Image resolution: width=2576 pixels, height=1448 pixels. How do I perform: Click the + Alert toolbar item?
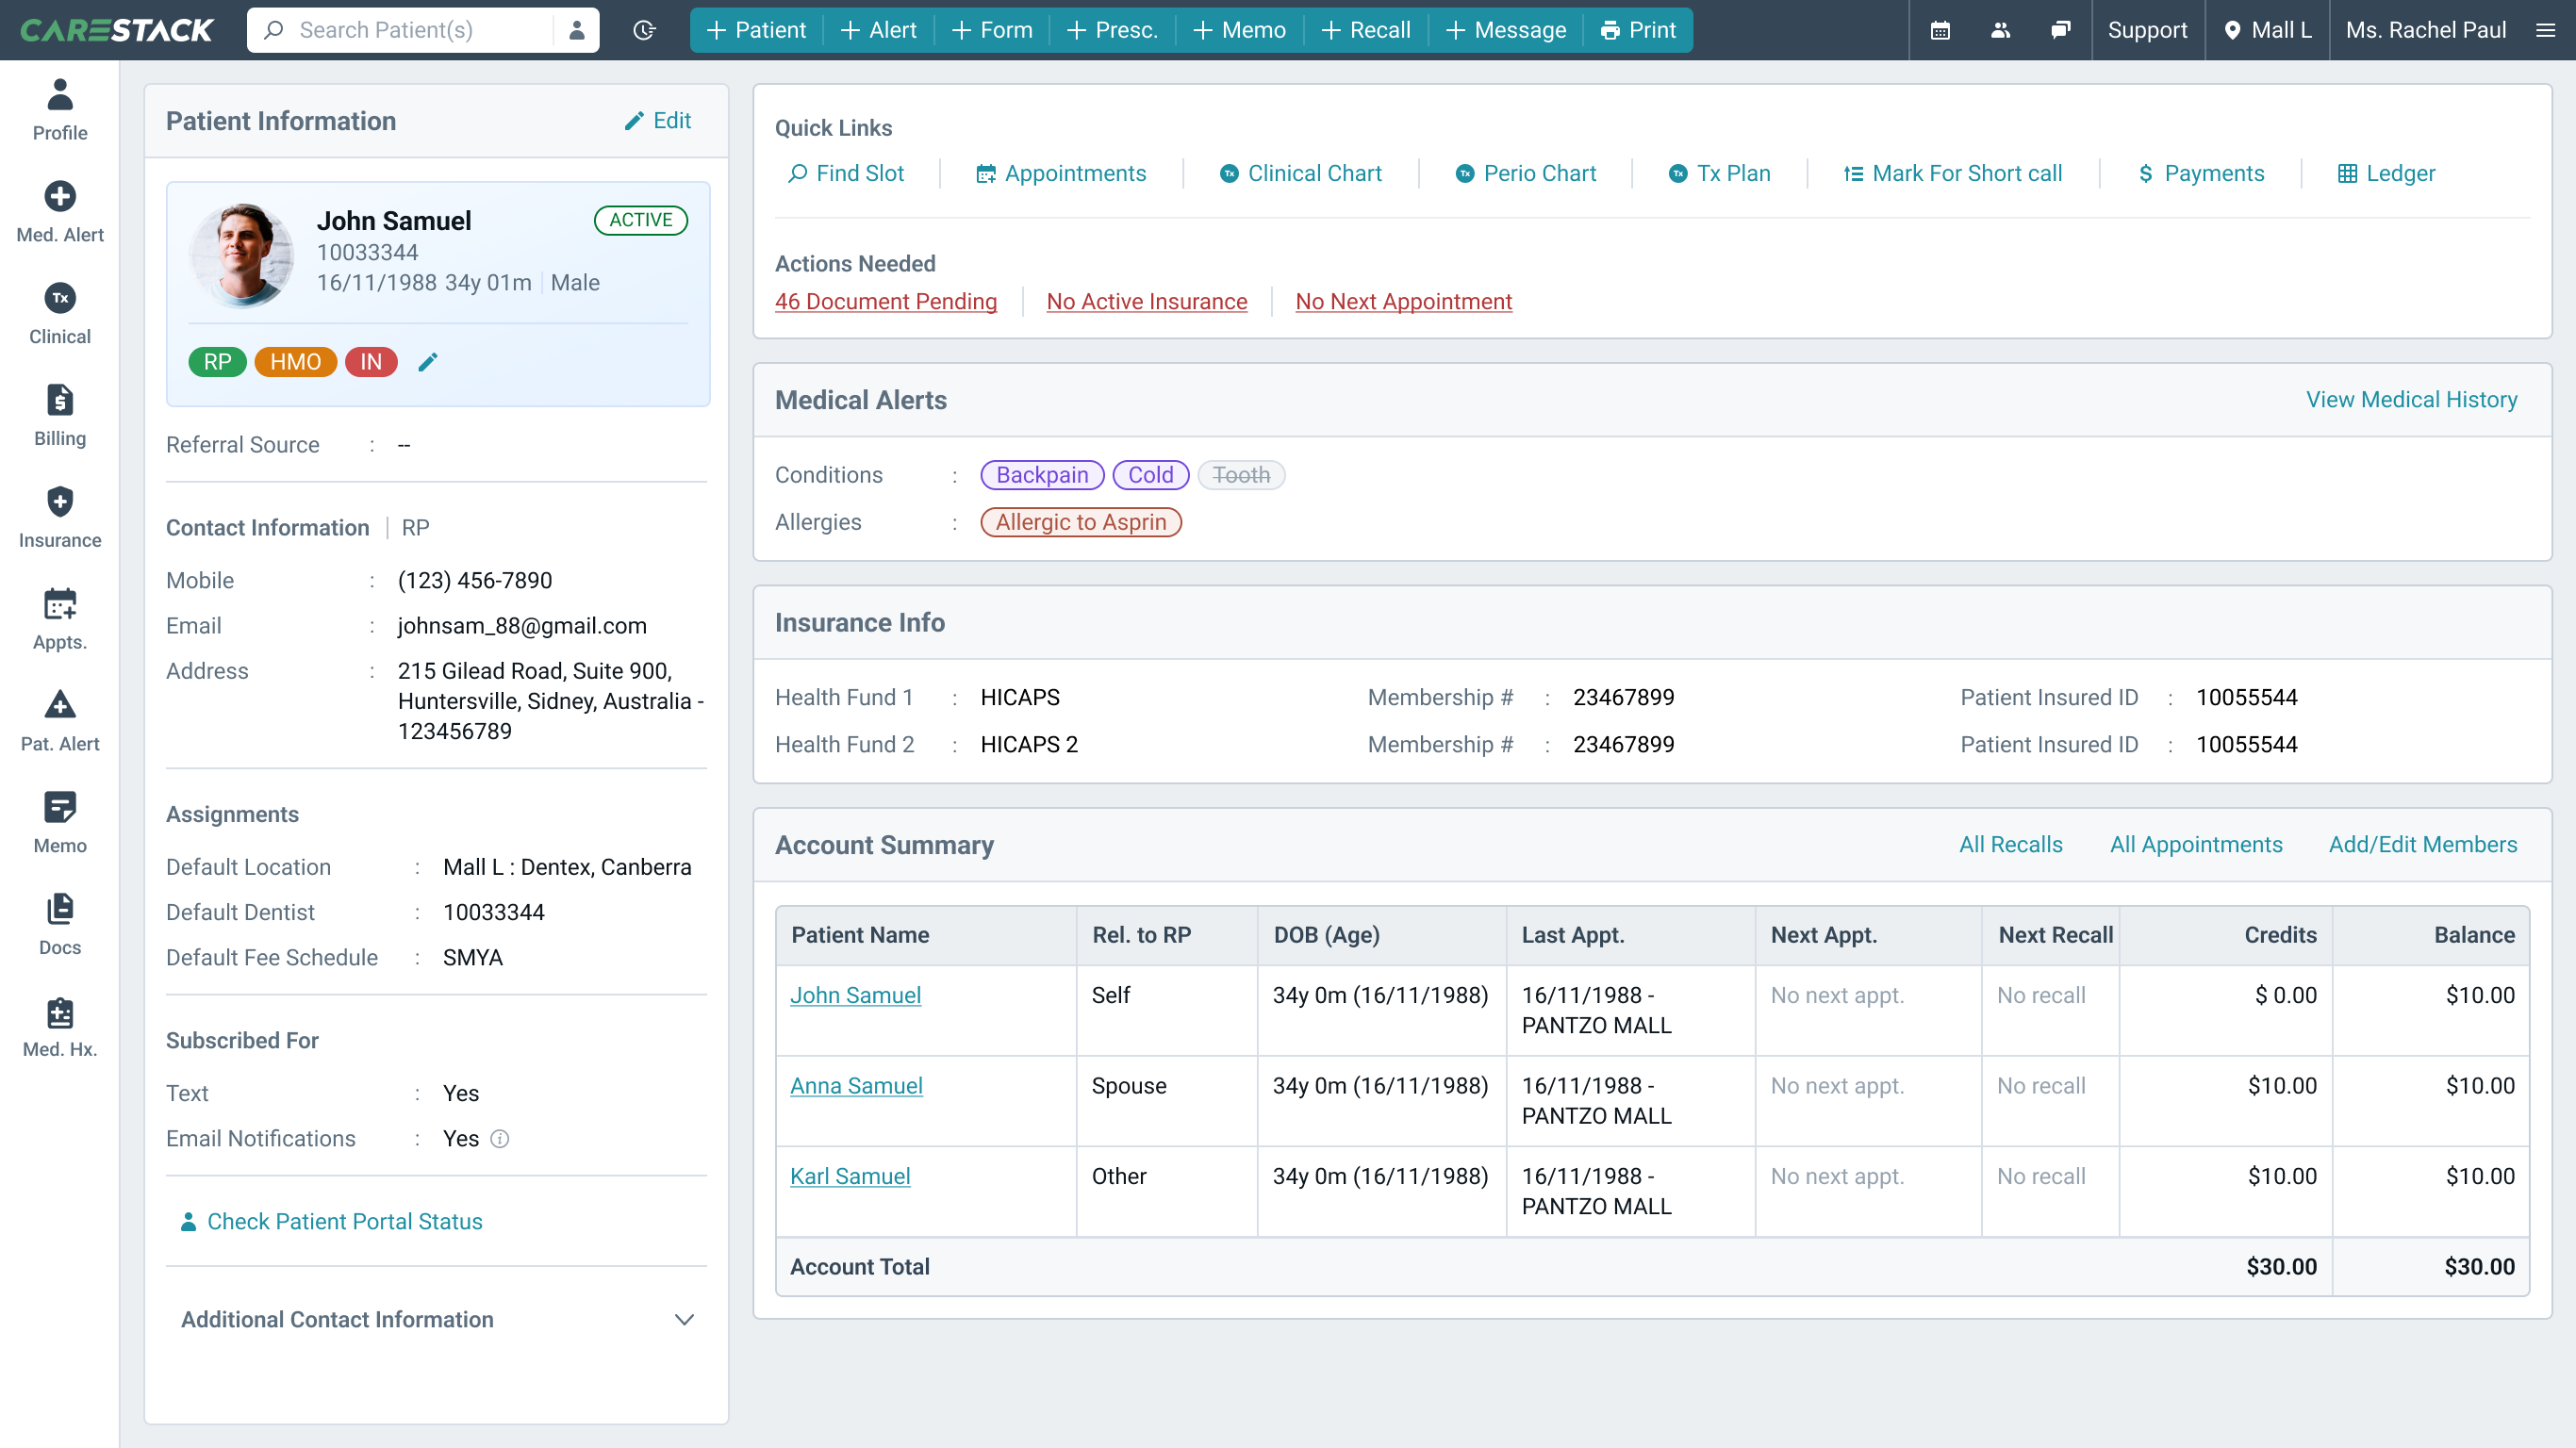(879, 30)
